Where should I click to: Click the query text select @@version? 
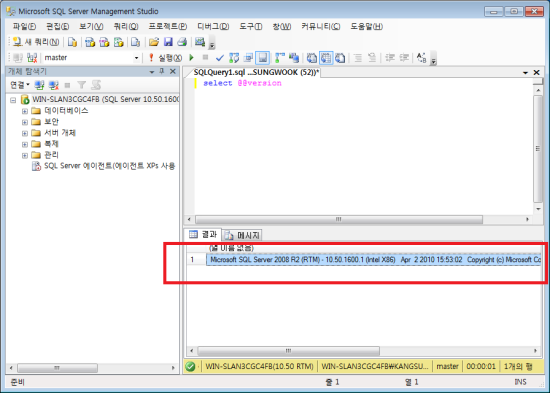click(242, 83)
